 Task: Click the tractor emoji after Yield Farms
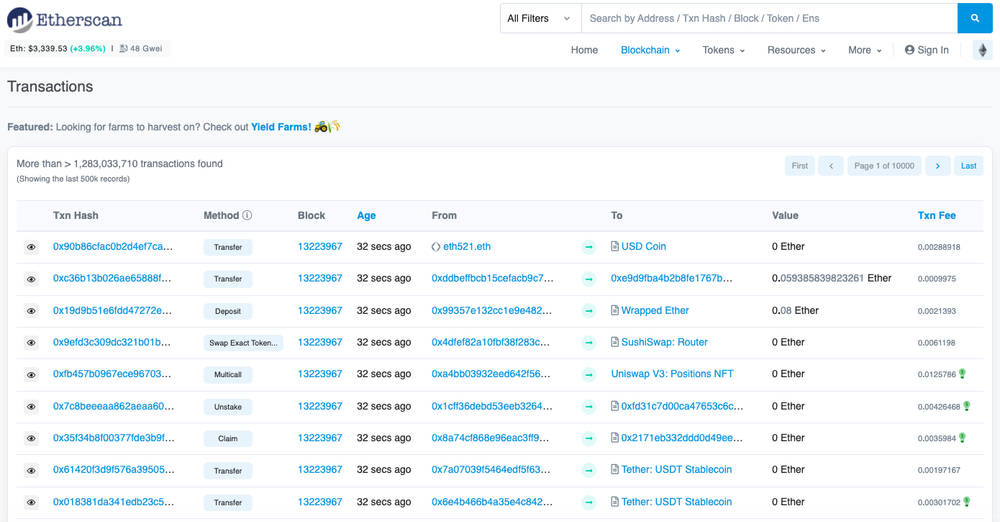pos(321,126)
